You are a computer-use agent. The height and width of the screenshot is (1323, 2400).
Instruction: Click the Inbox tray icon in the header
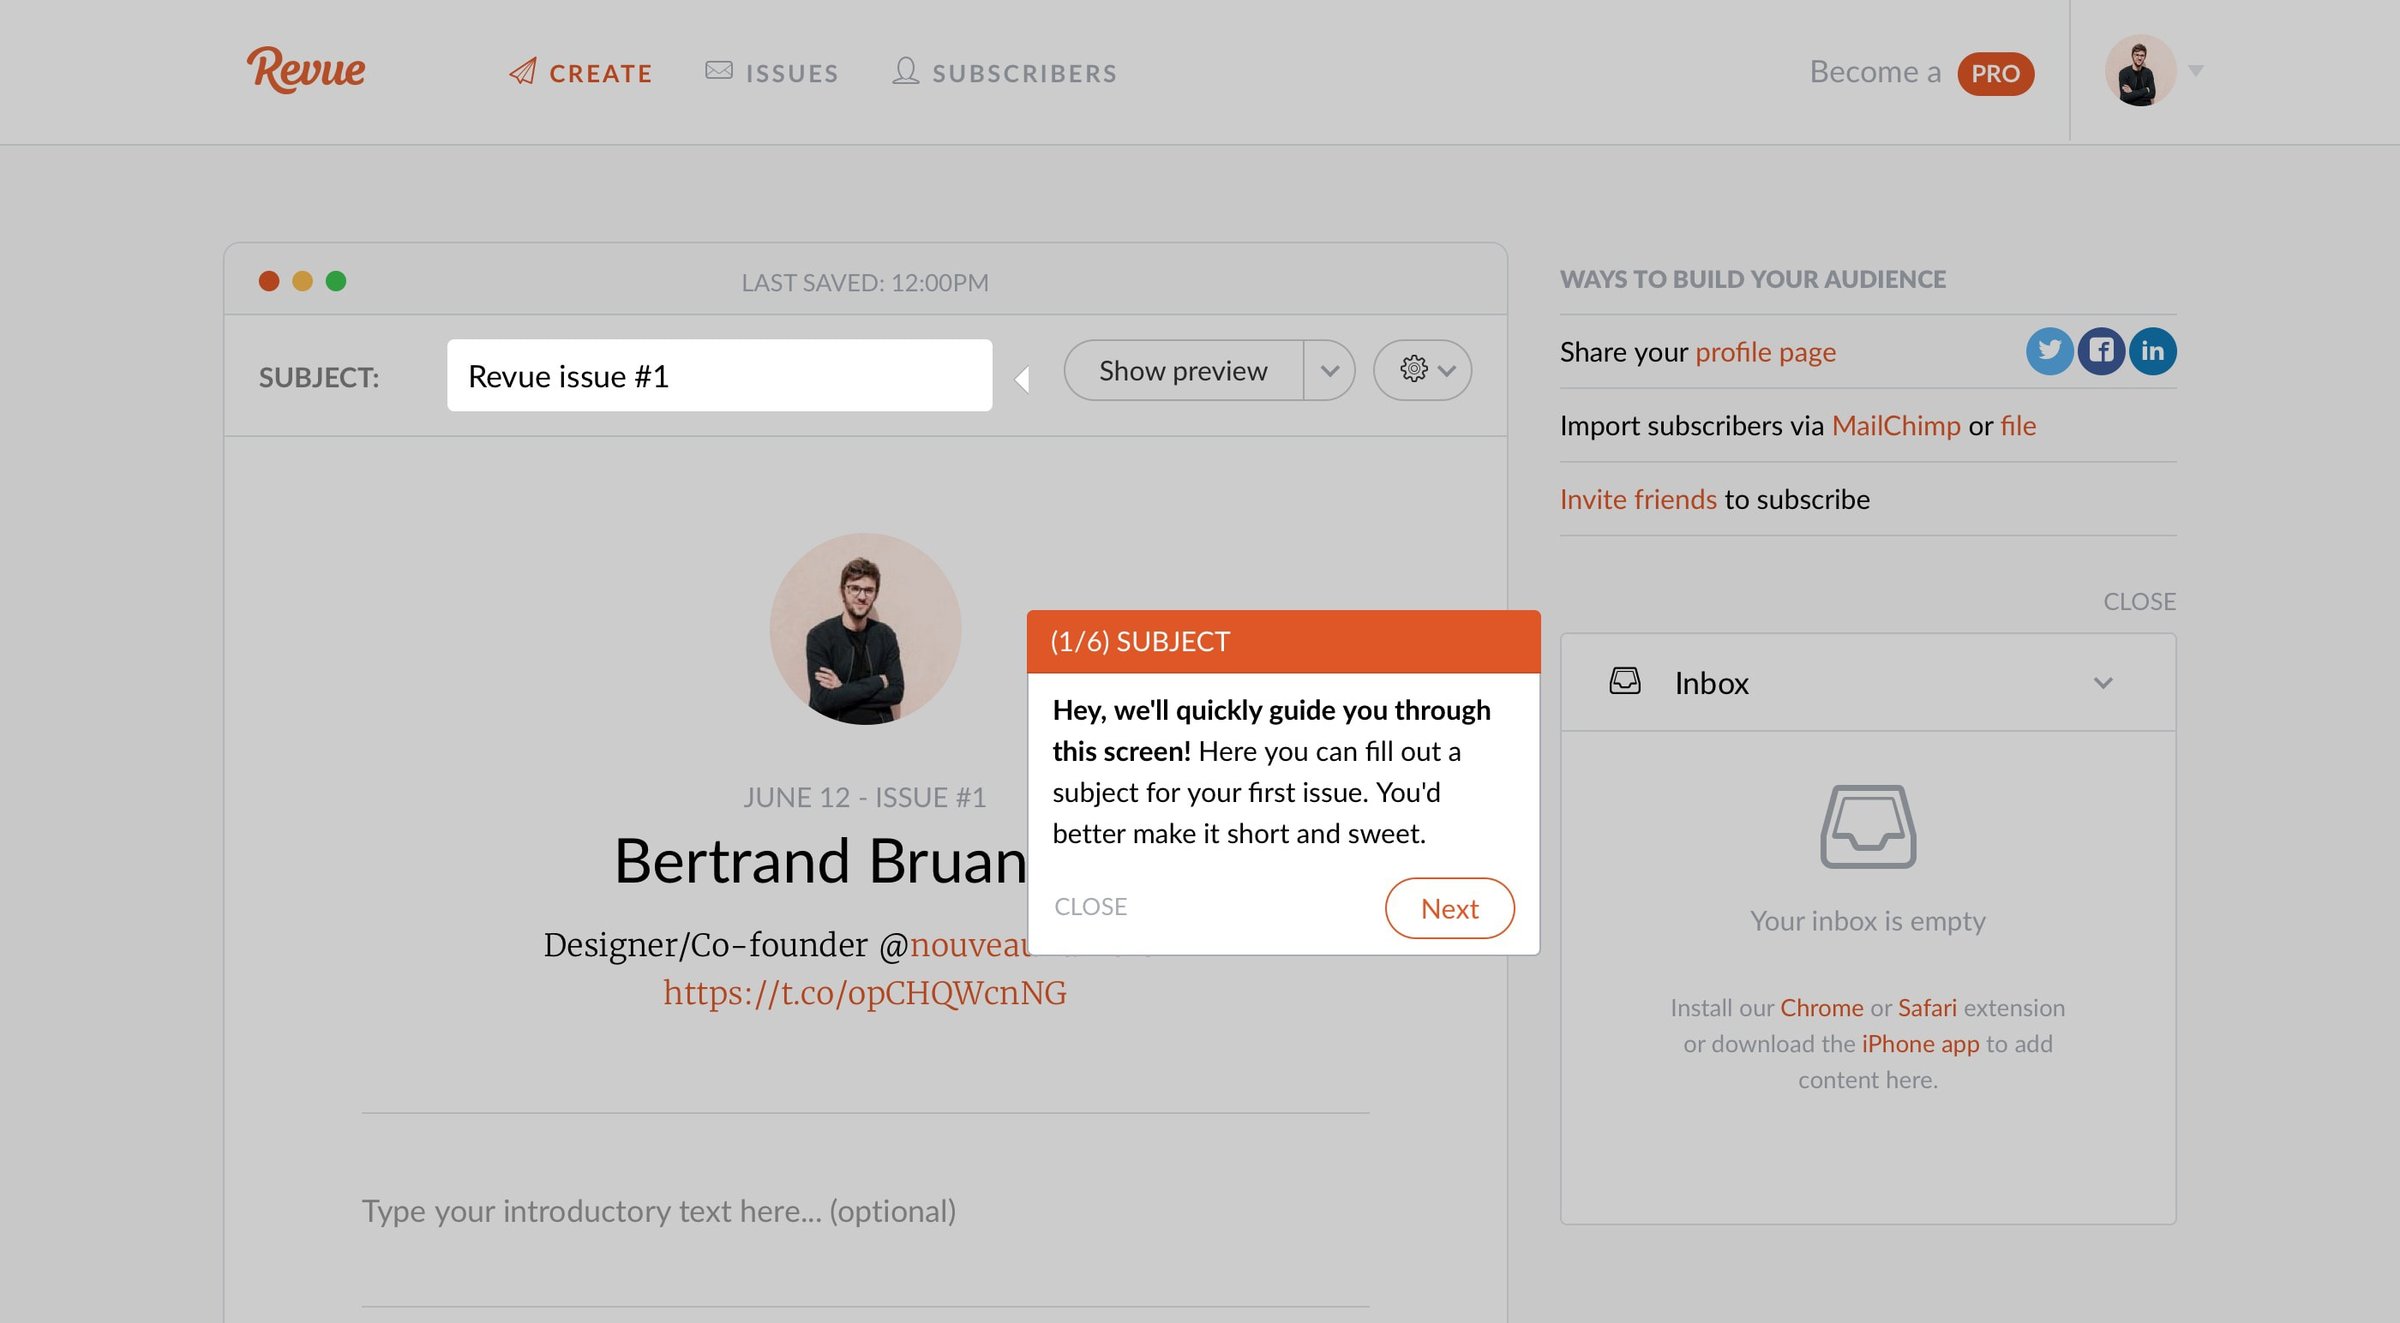click(x=1625, y=682)
